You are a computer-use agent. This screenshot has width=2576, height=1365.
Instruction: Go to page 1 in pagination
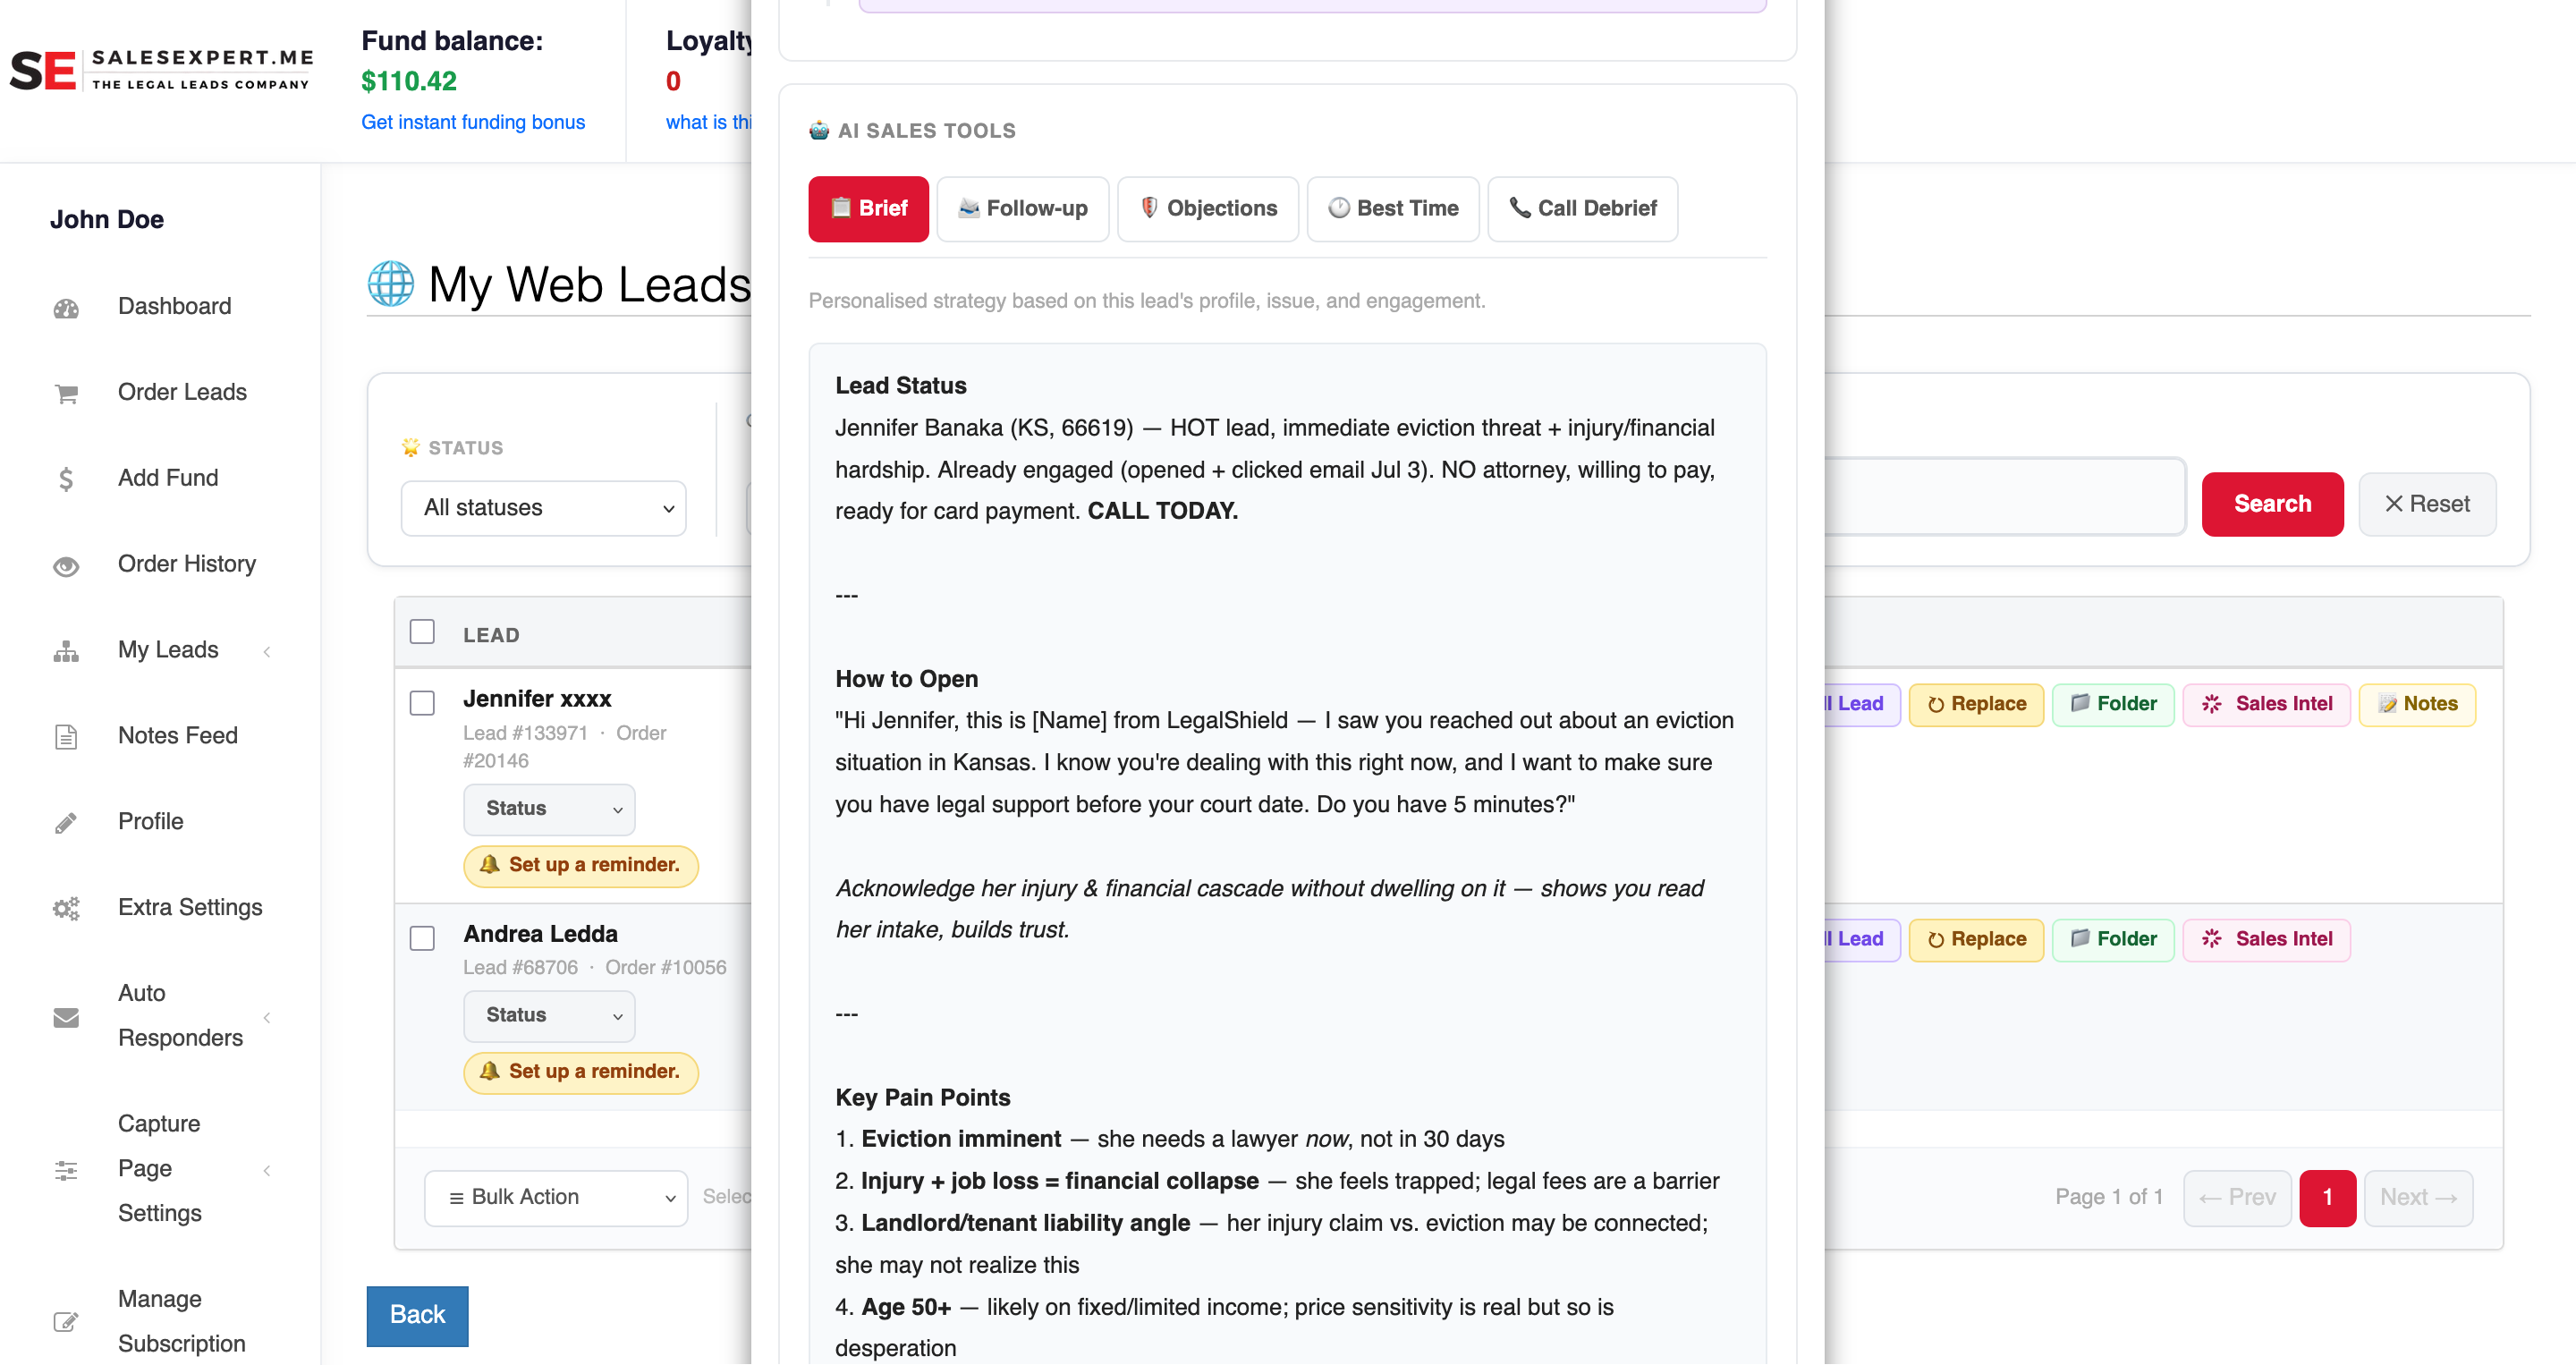tap(2327, 1198)
